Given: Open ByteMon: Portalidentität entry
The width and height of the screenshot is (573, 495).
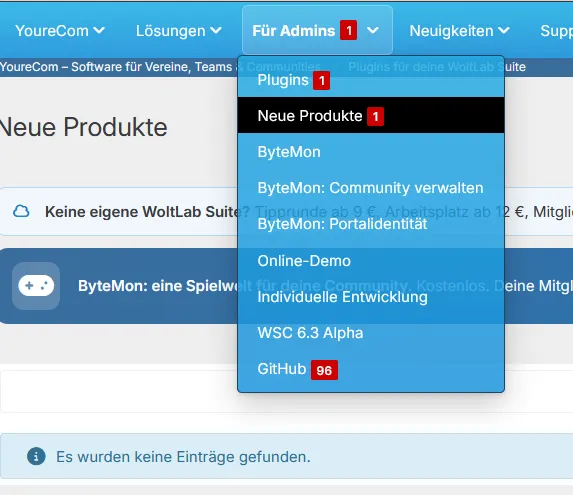Looking at the screenshot, I should click(x=371, y=224).
